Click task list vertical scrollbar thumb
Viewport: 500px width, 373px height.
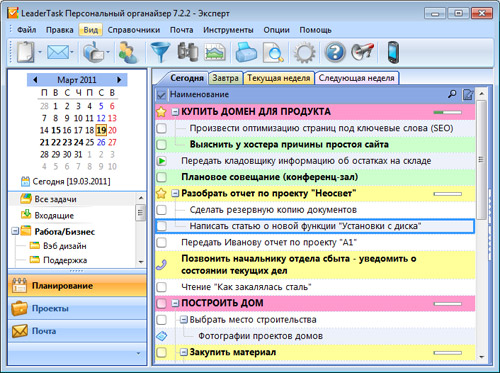(x=481, y=159)
